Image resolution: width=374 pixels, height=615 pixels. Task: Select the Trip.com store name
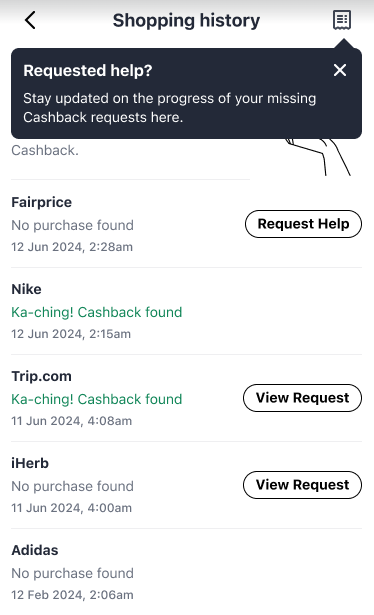42,376
